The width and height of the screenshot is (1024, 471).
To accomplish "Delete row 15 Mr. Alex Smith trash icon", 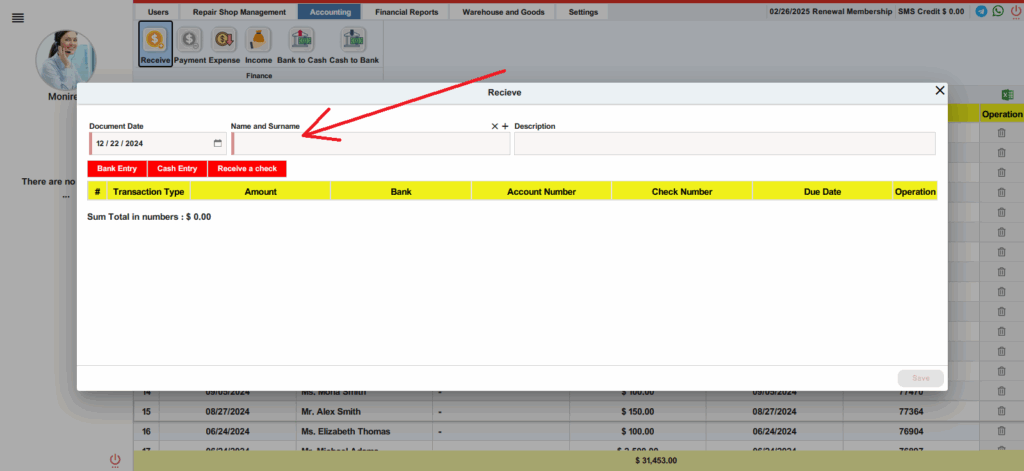I will 1001,411.
